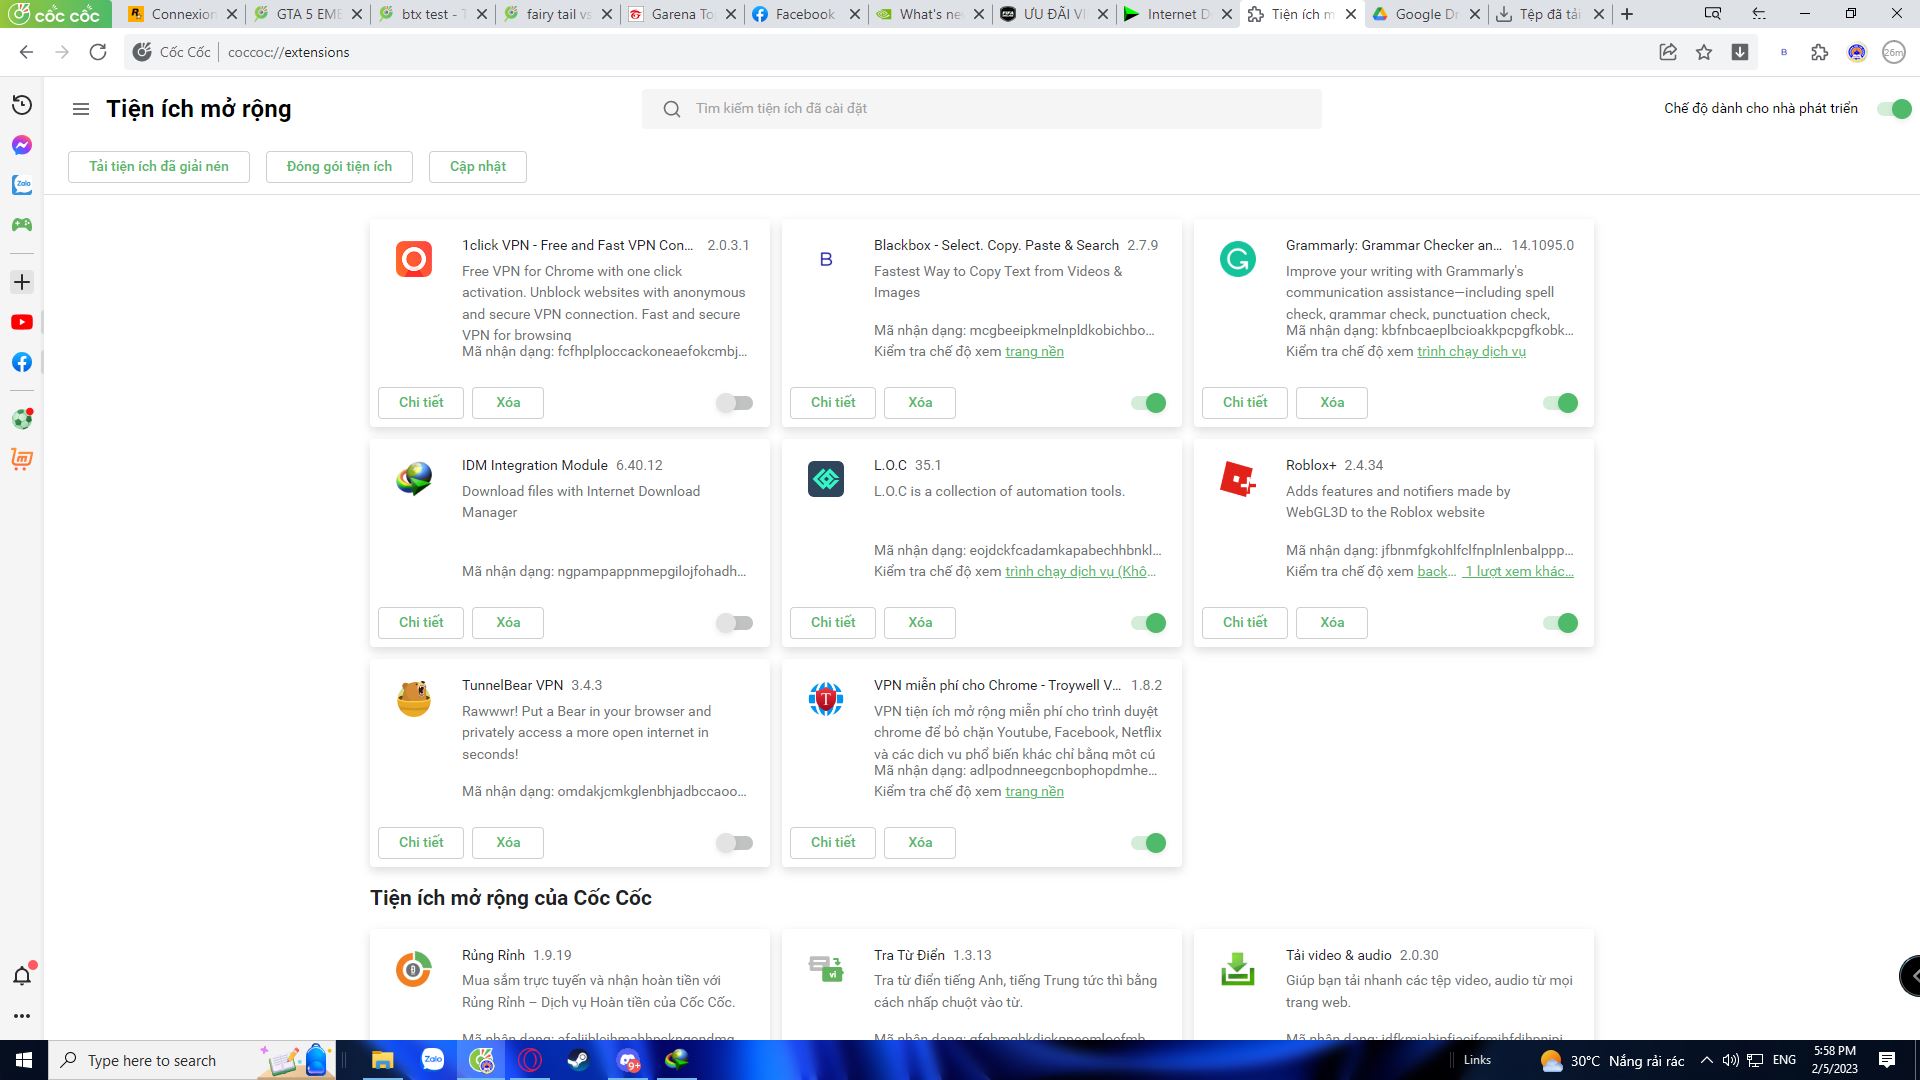Screen dimensions: 1920x1080
Task: Open the hamburger menu beside Tiện ích mở rộng
Action: 81,109
